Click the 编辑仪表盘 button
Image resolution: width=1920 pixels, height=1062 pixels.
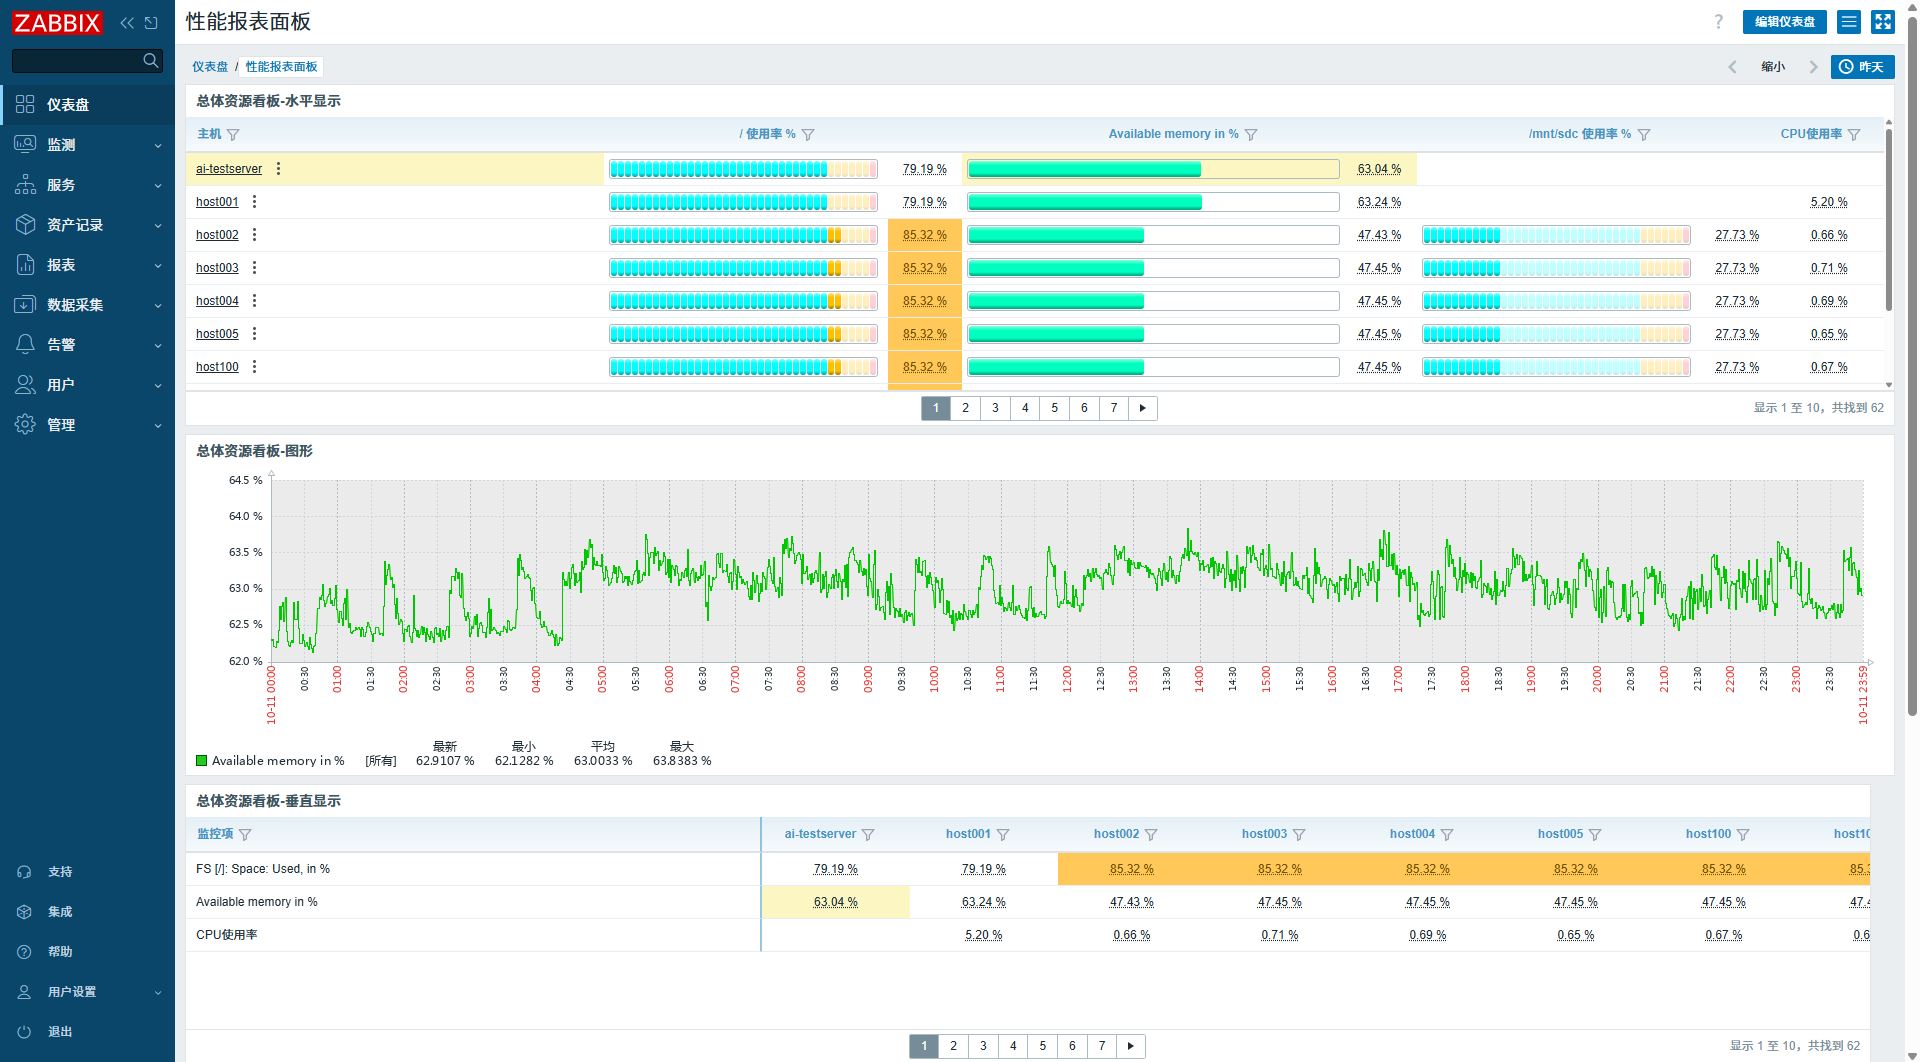pyautogui.click(x=1785, y=22)
